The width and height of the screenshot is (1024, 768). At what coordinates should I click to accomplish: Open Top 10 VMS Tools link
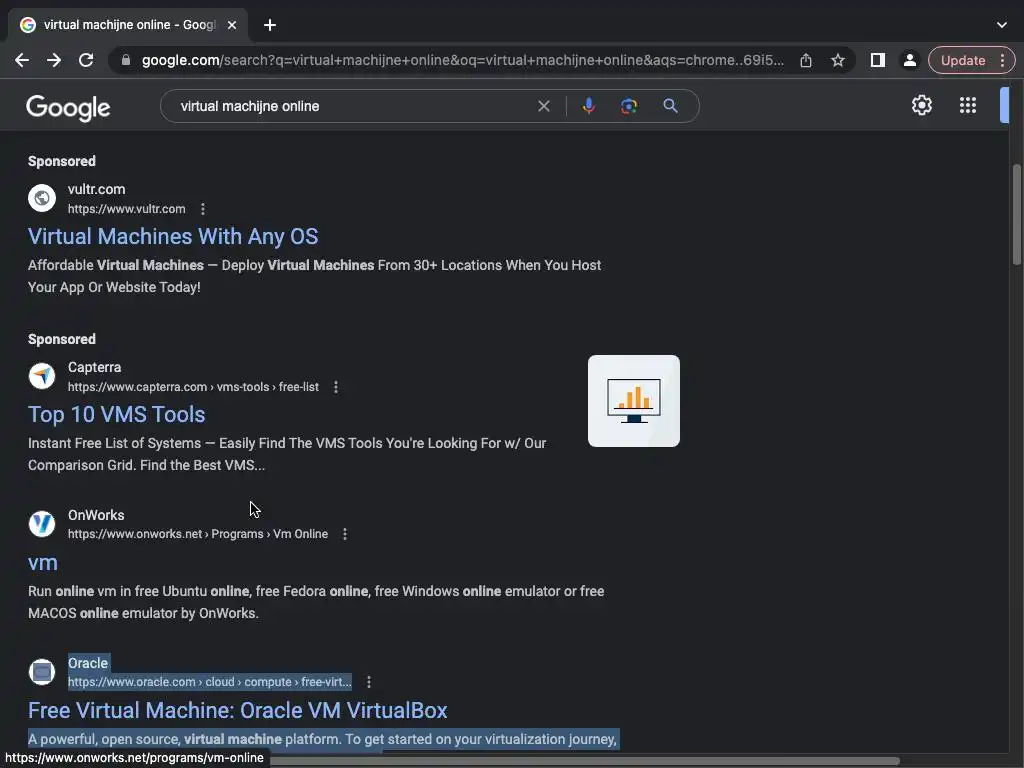pos(116,414)
